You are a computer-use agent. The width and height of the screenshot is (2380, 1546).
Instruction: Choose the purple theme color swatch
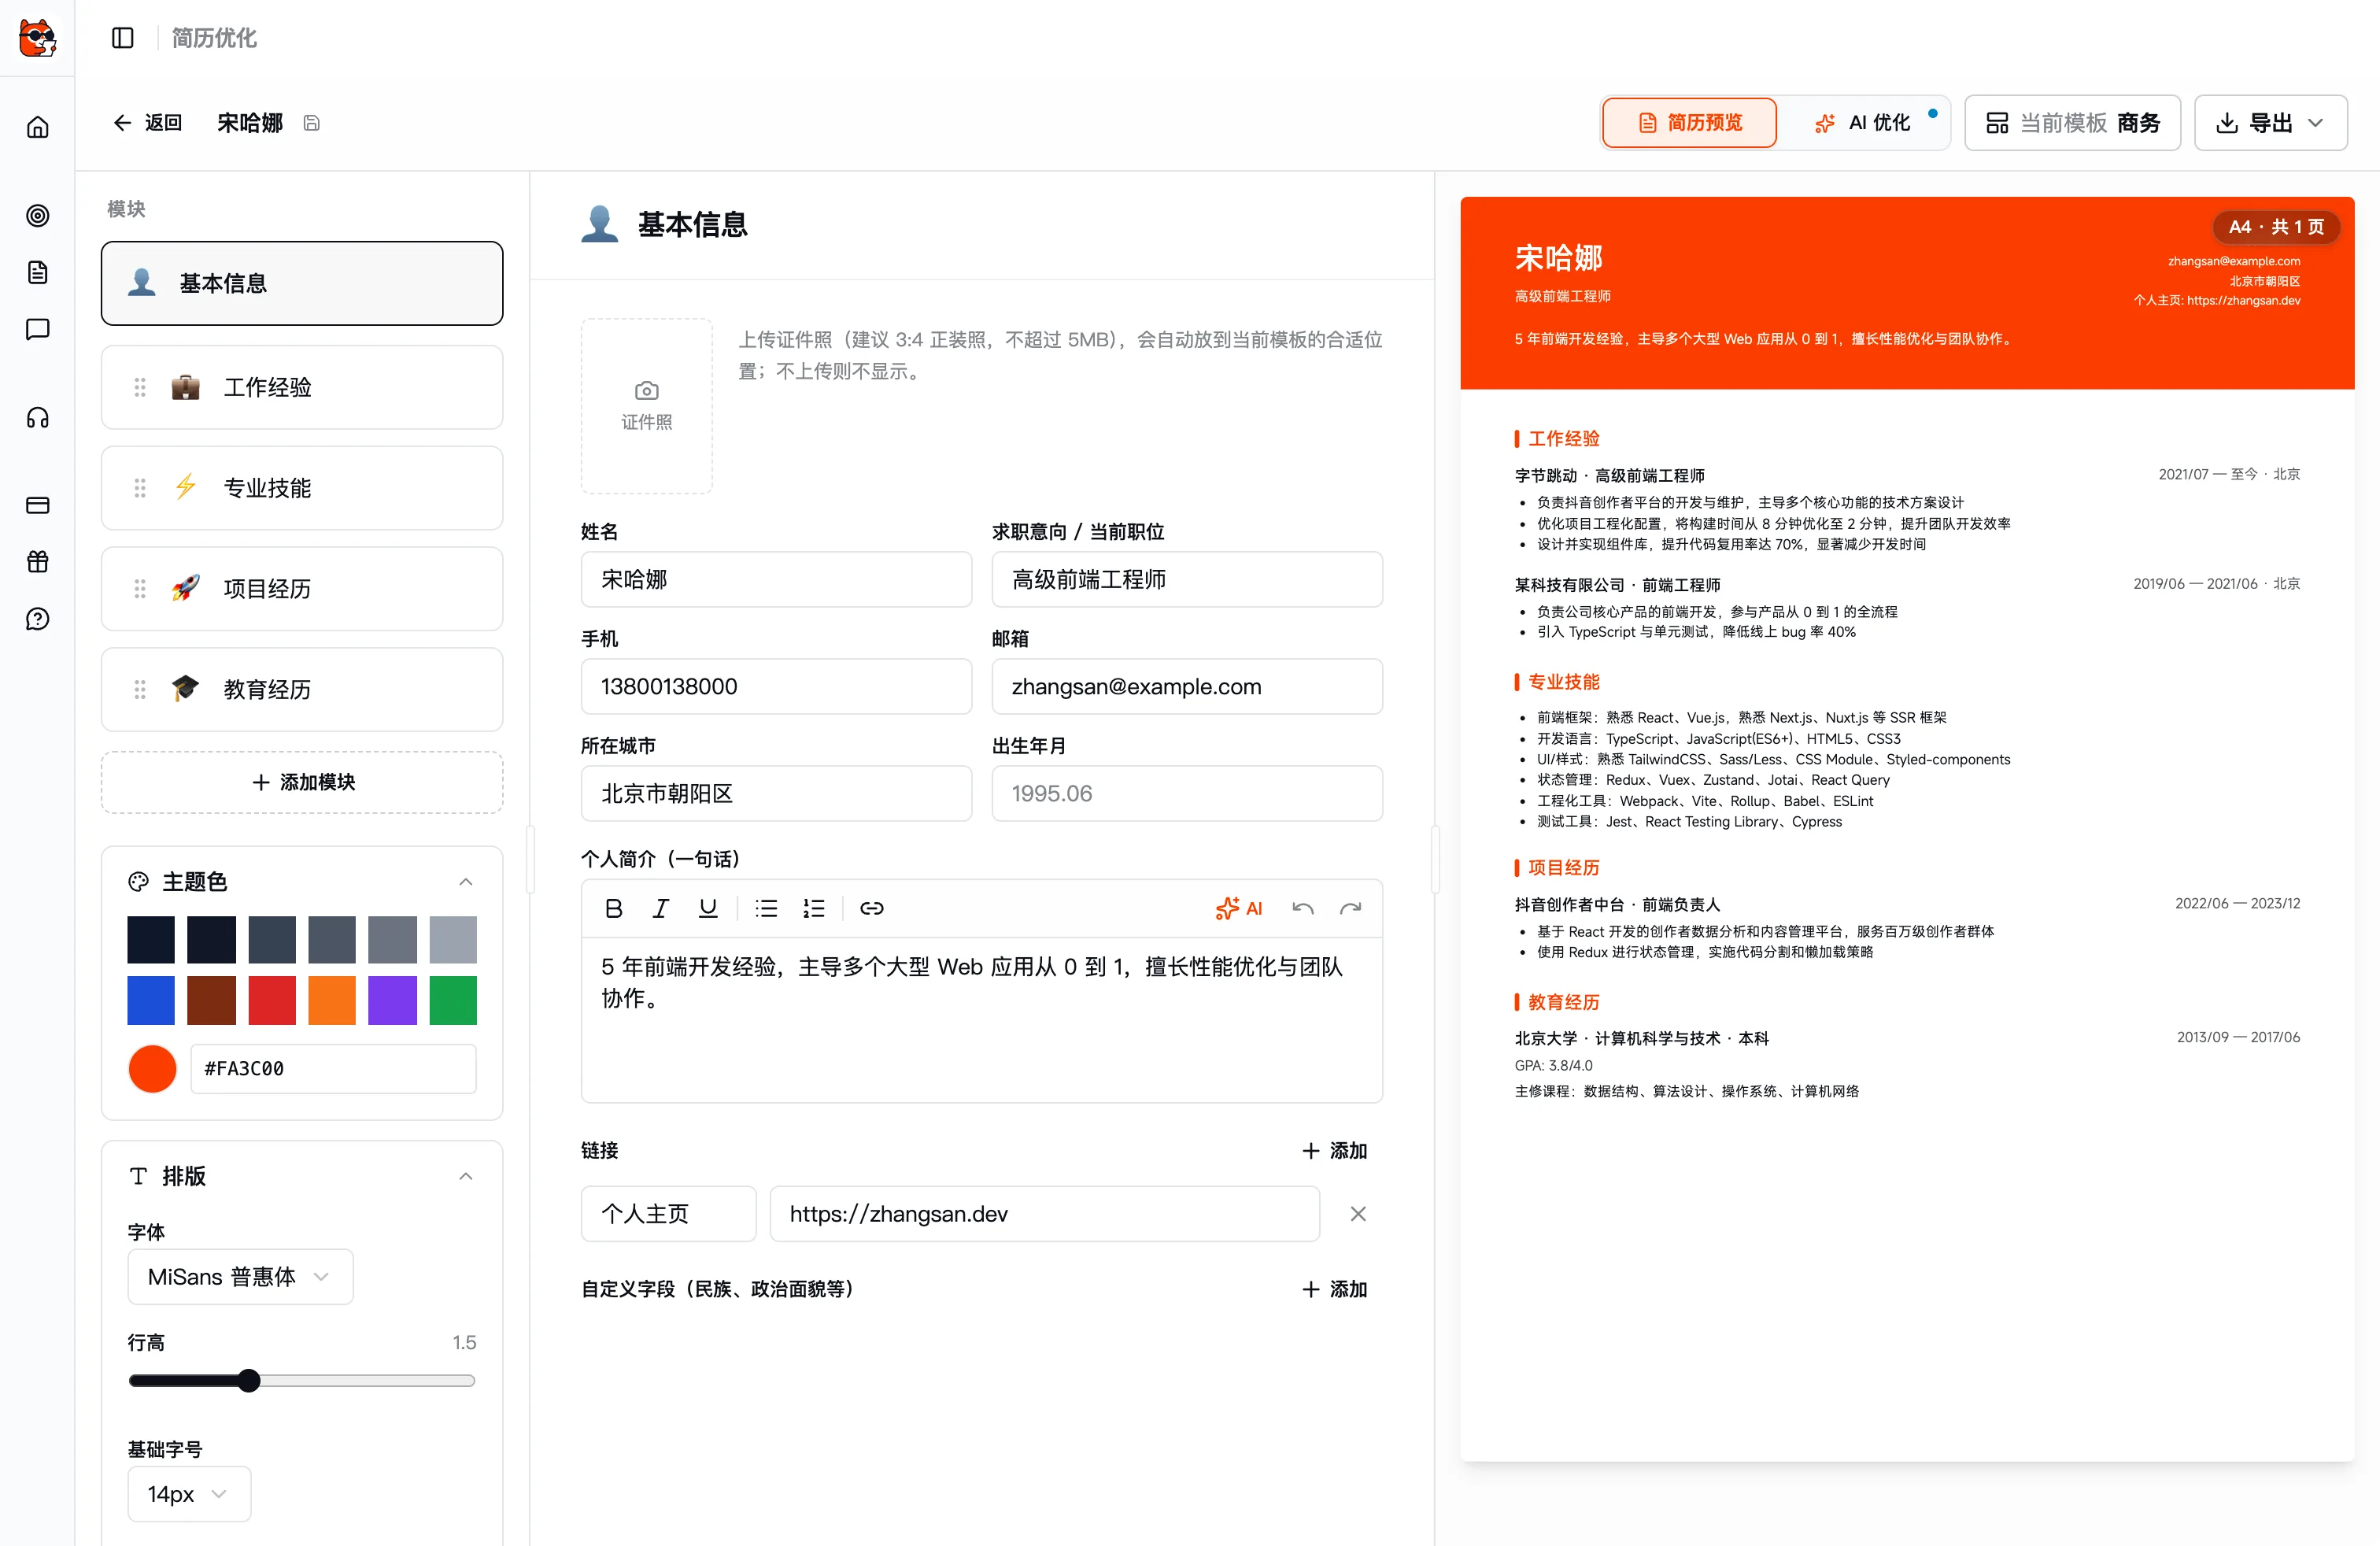392,1000
